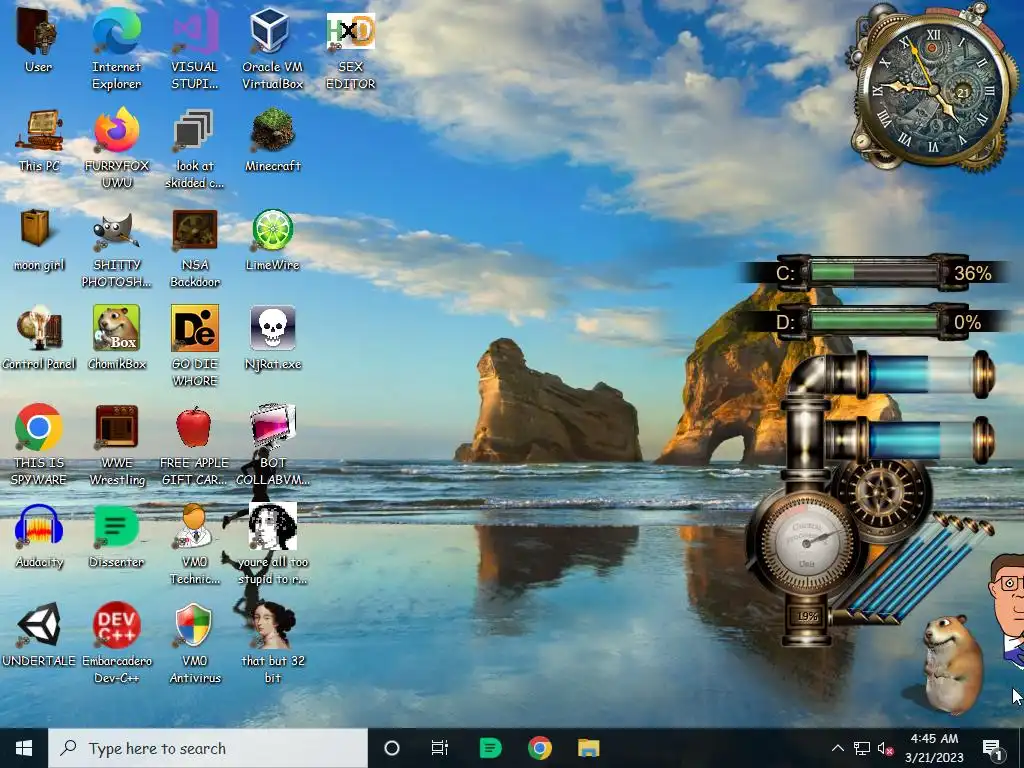Select the look at skidded c... icon
The image size is (1024, 768).
click(194, 148)
